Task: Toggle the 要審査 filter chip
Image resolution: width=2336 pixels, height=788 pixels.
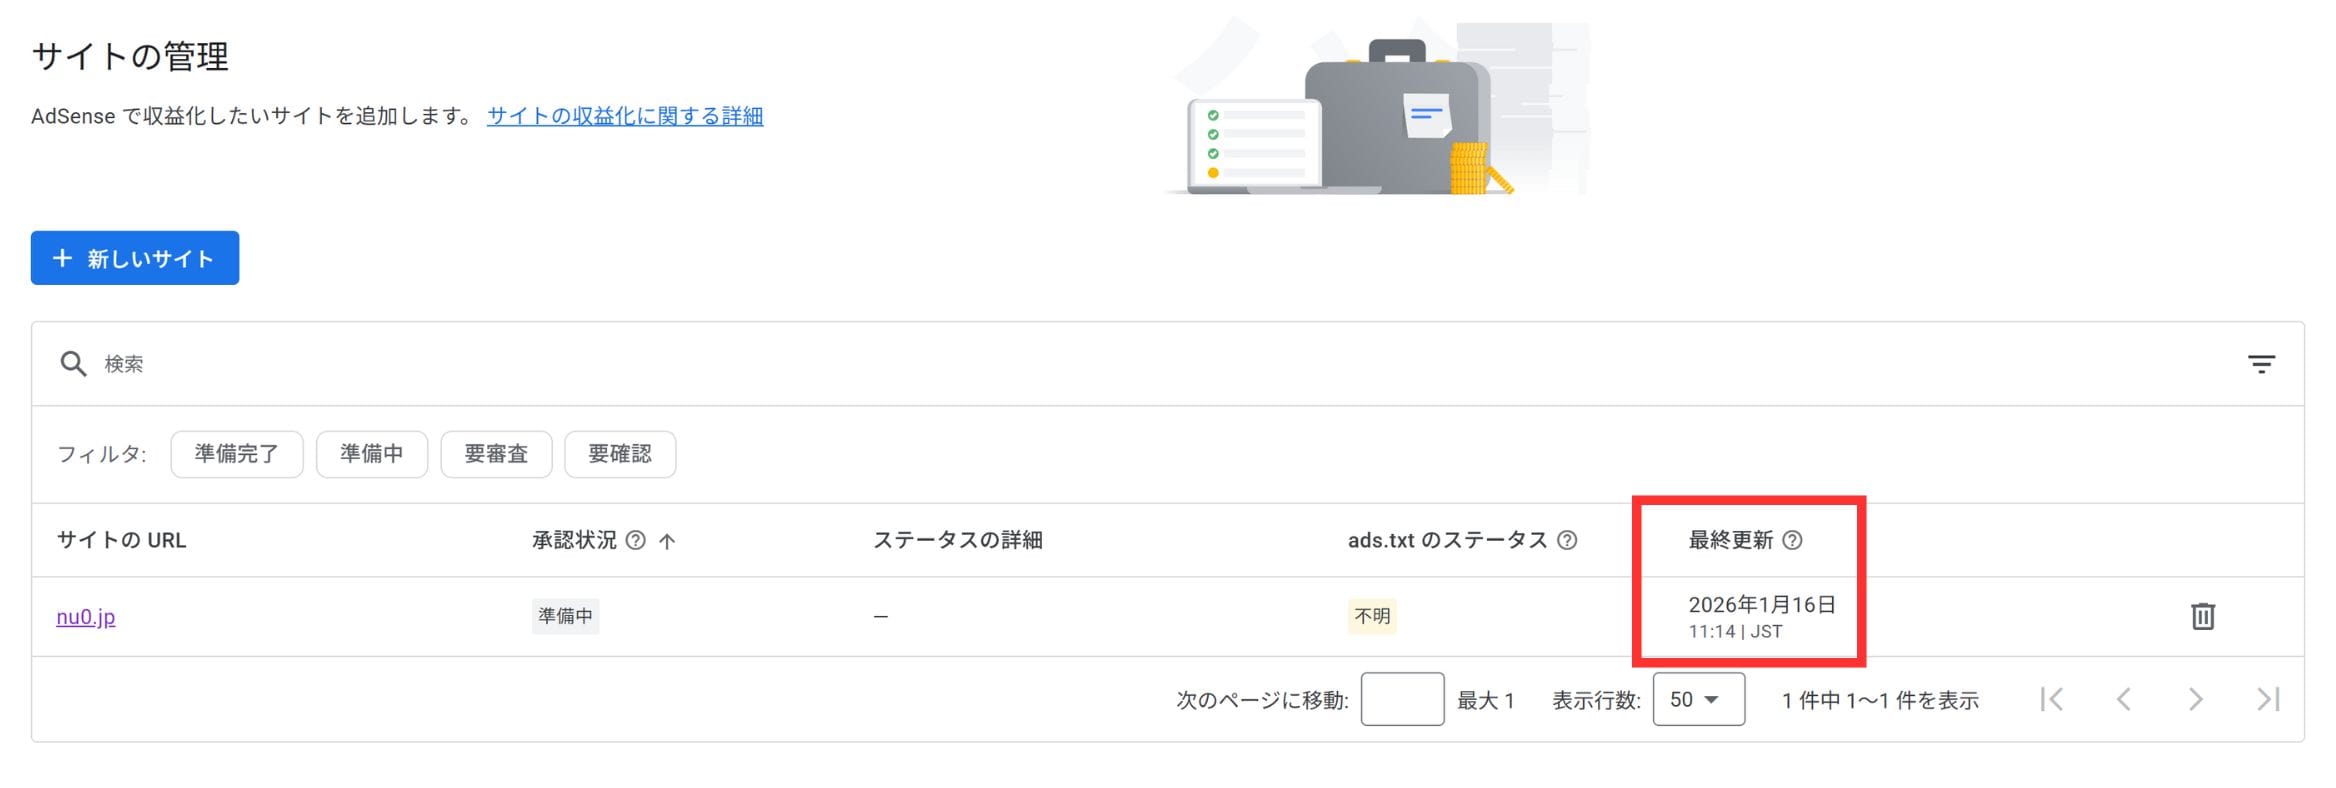Action: [496, 453]
